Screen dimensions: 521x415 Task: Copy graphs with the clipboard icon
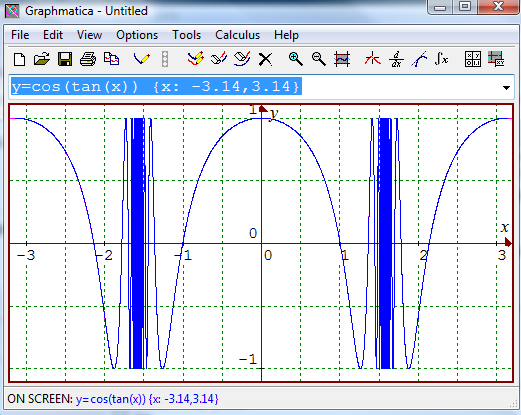click(x=111, y=60)
